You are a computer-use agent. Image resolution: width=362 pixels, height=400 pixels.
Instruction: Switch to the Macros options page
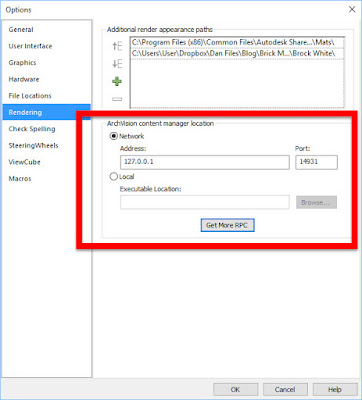[x=46, y=179]
